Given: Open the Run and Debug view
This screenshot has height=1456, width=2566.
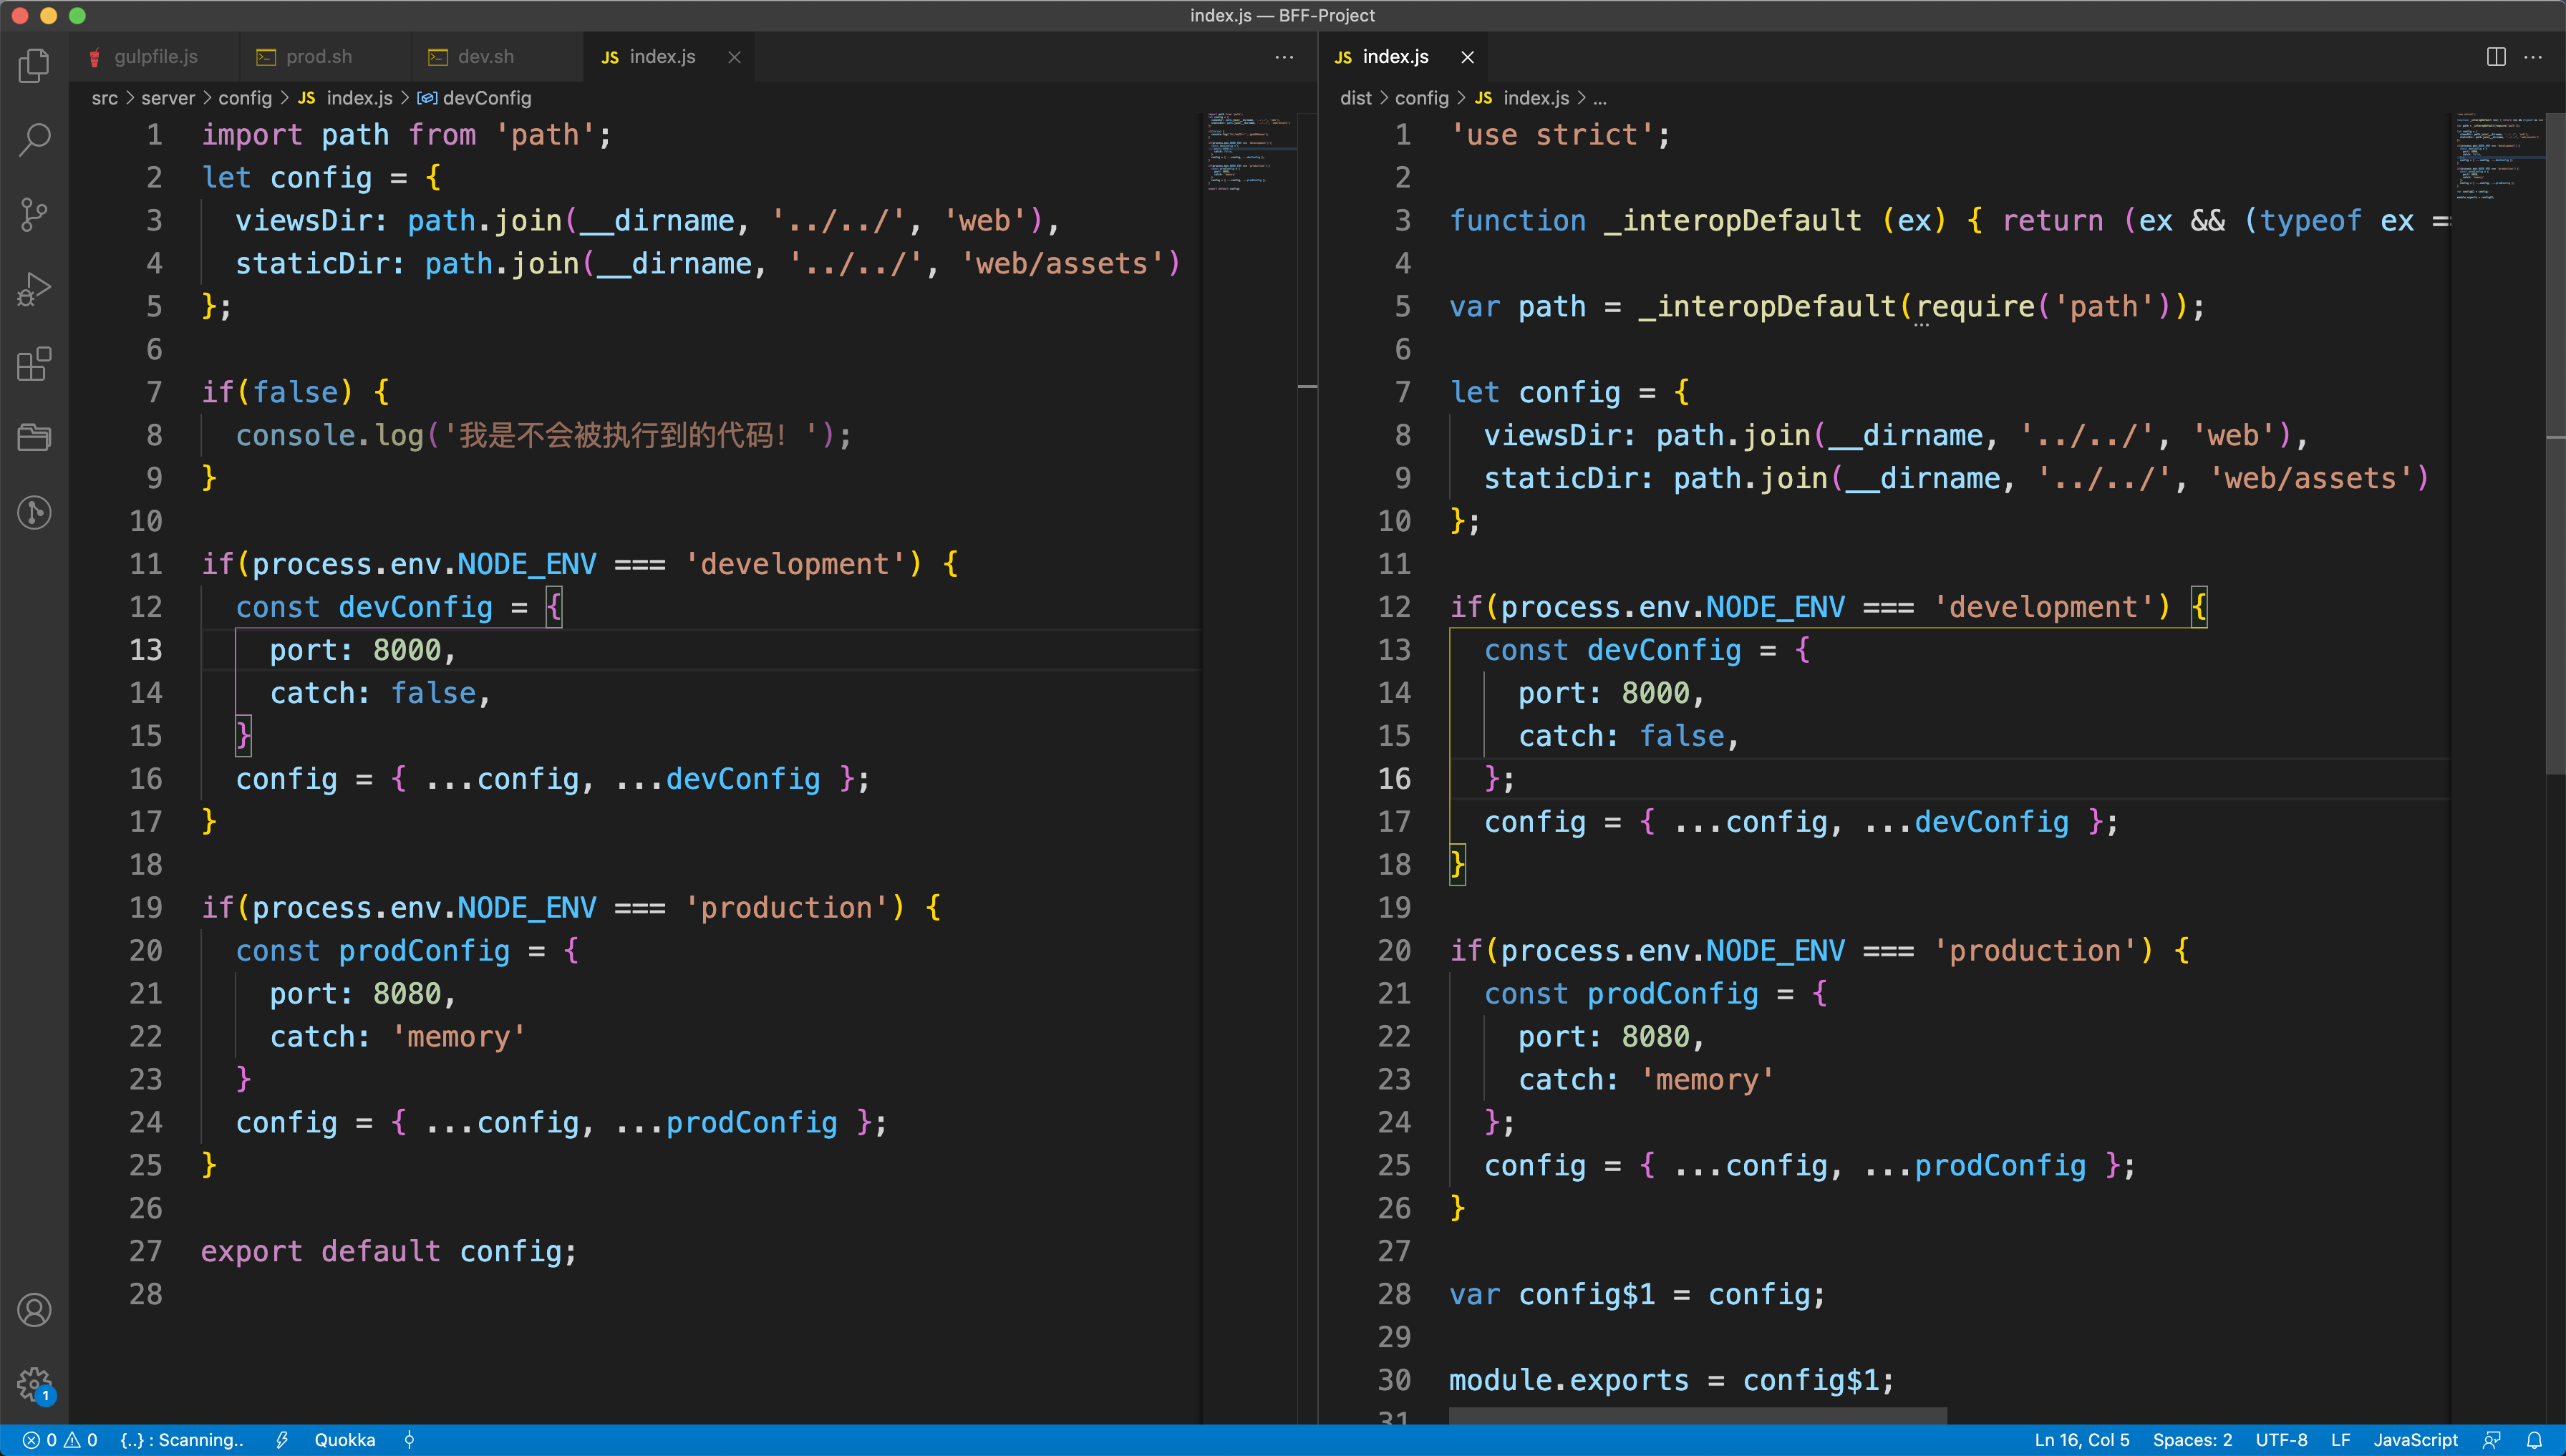Looking at the screenshot, I should coord(34,289).
